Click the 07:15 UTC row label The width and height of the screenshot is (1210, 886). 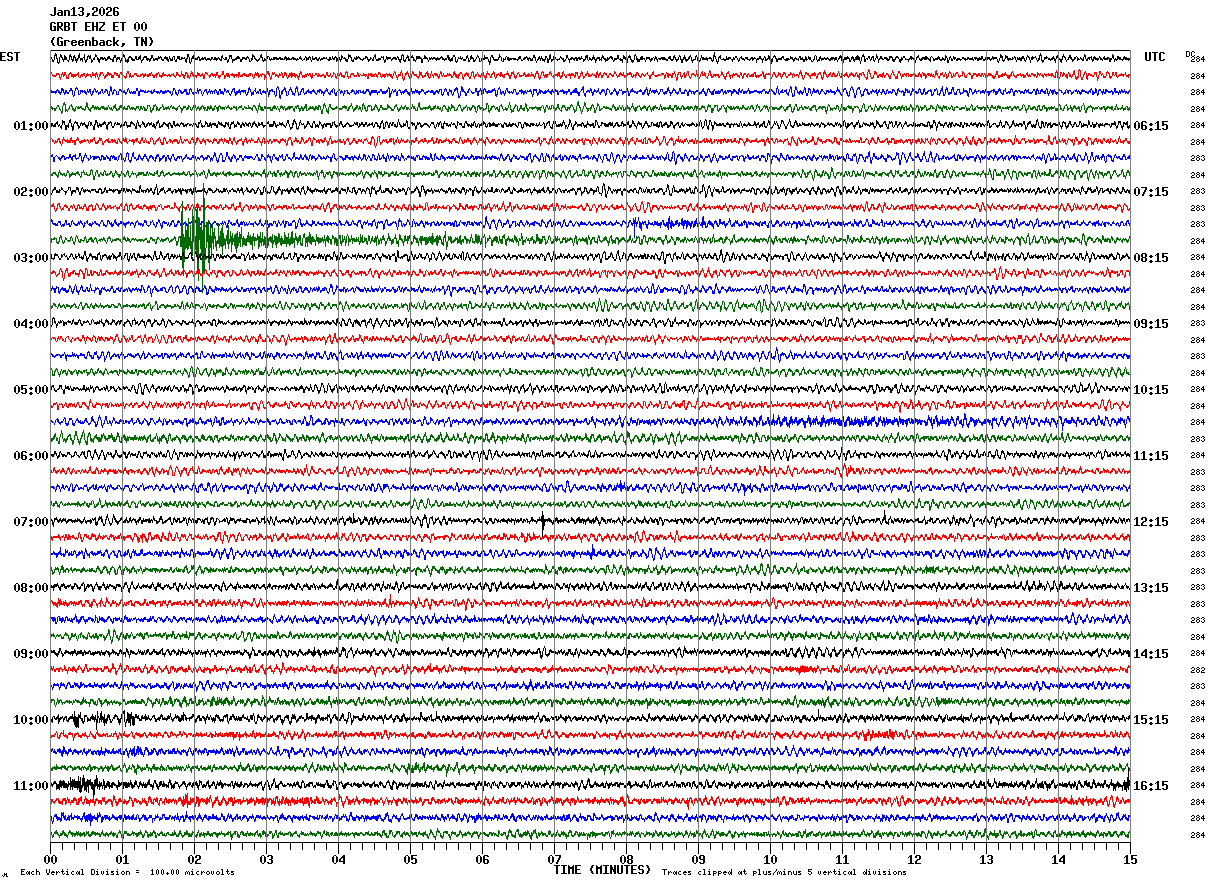1151,192
